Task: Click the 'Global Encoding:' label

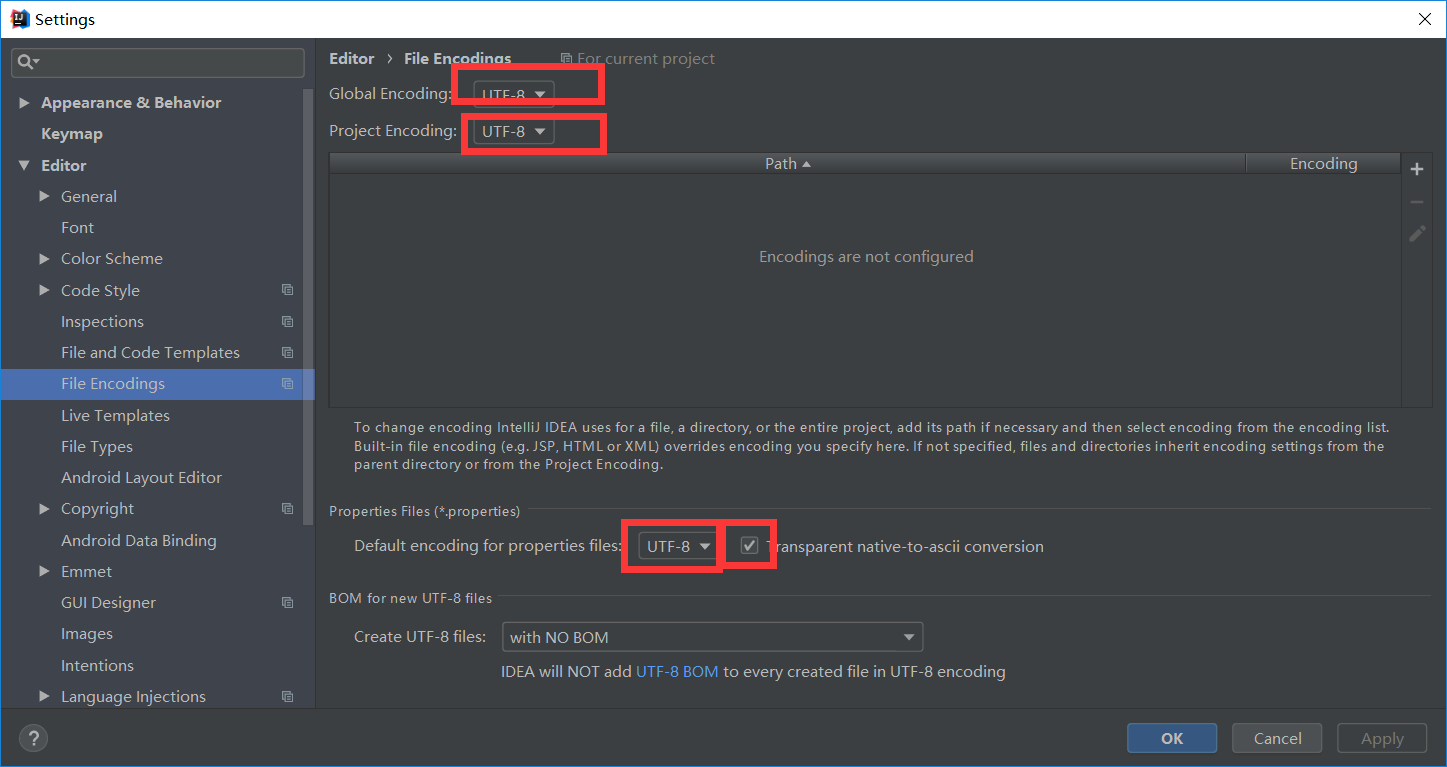Action: [390, 94]
